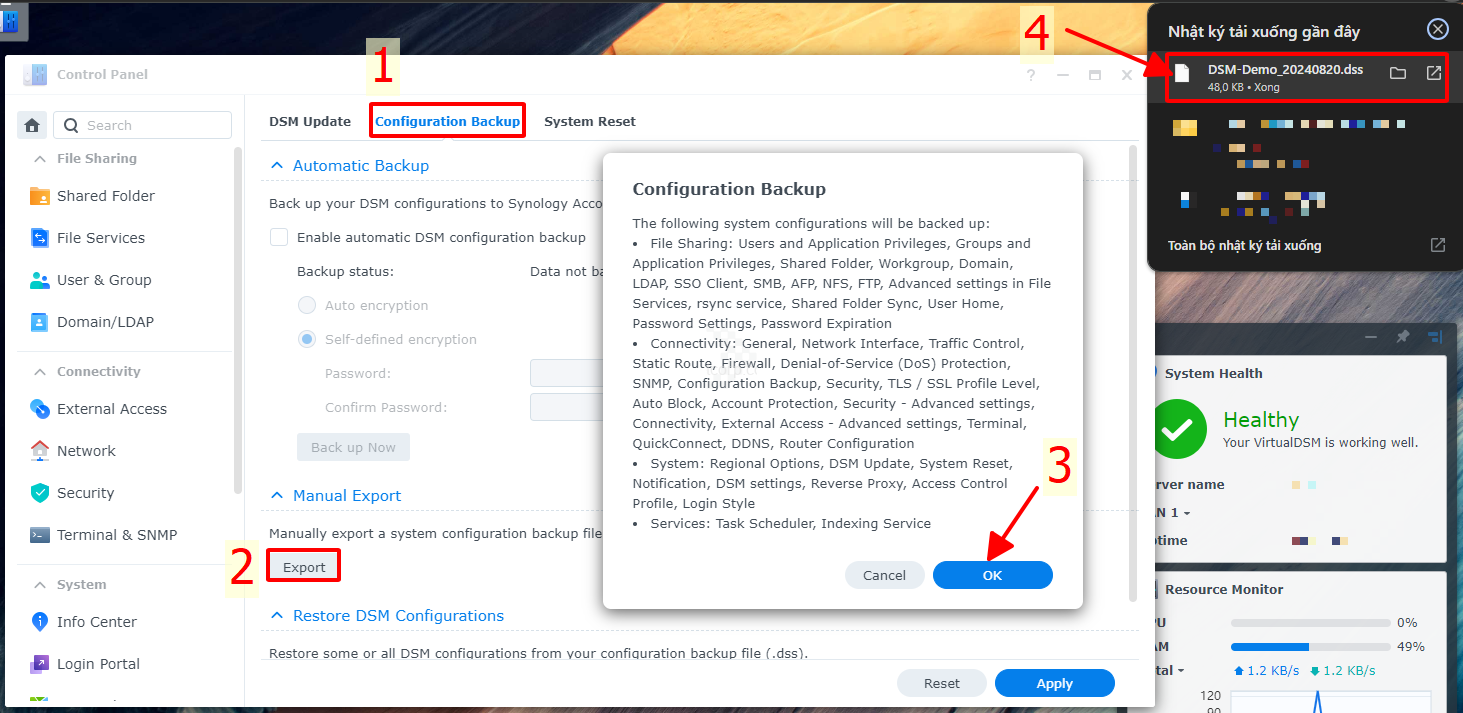Collapse the Manual Export section
1463x713 pixels.
(x=276, y=496)
